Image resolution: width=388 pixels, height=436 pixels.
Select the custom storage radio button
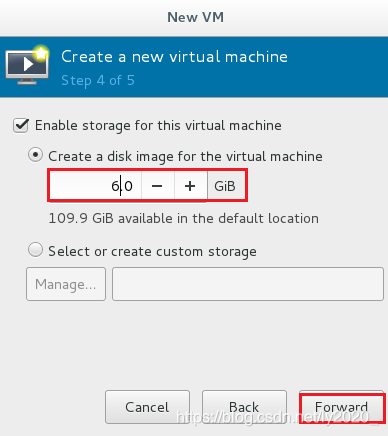[x=35, y=250]
